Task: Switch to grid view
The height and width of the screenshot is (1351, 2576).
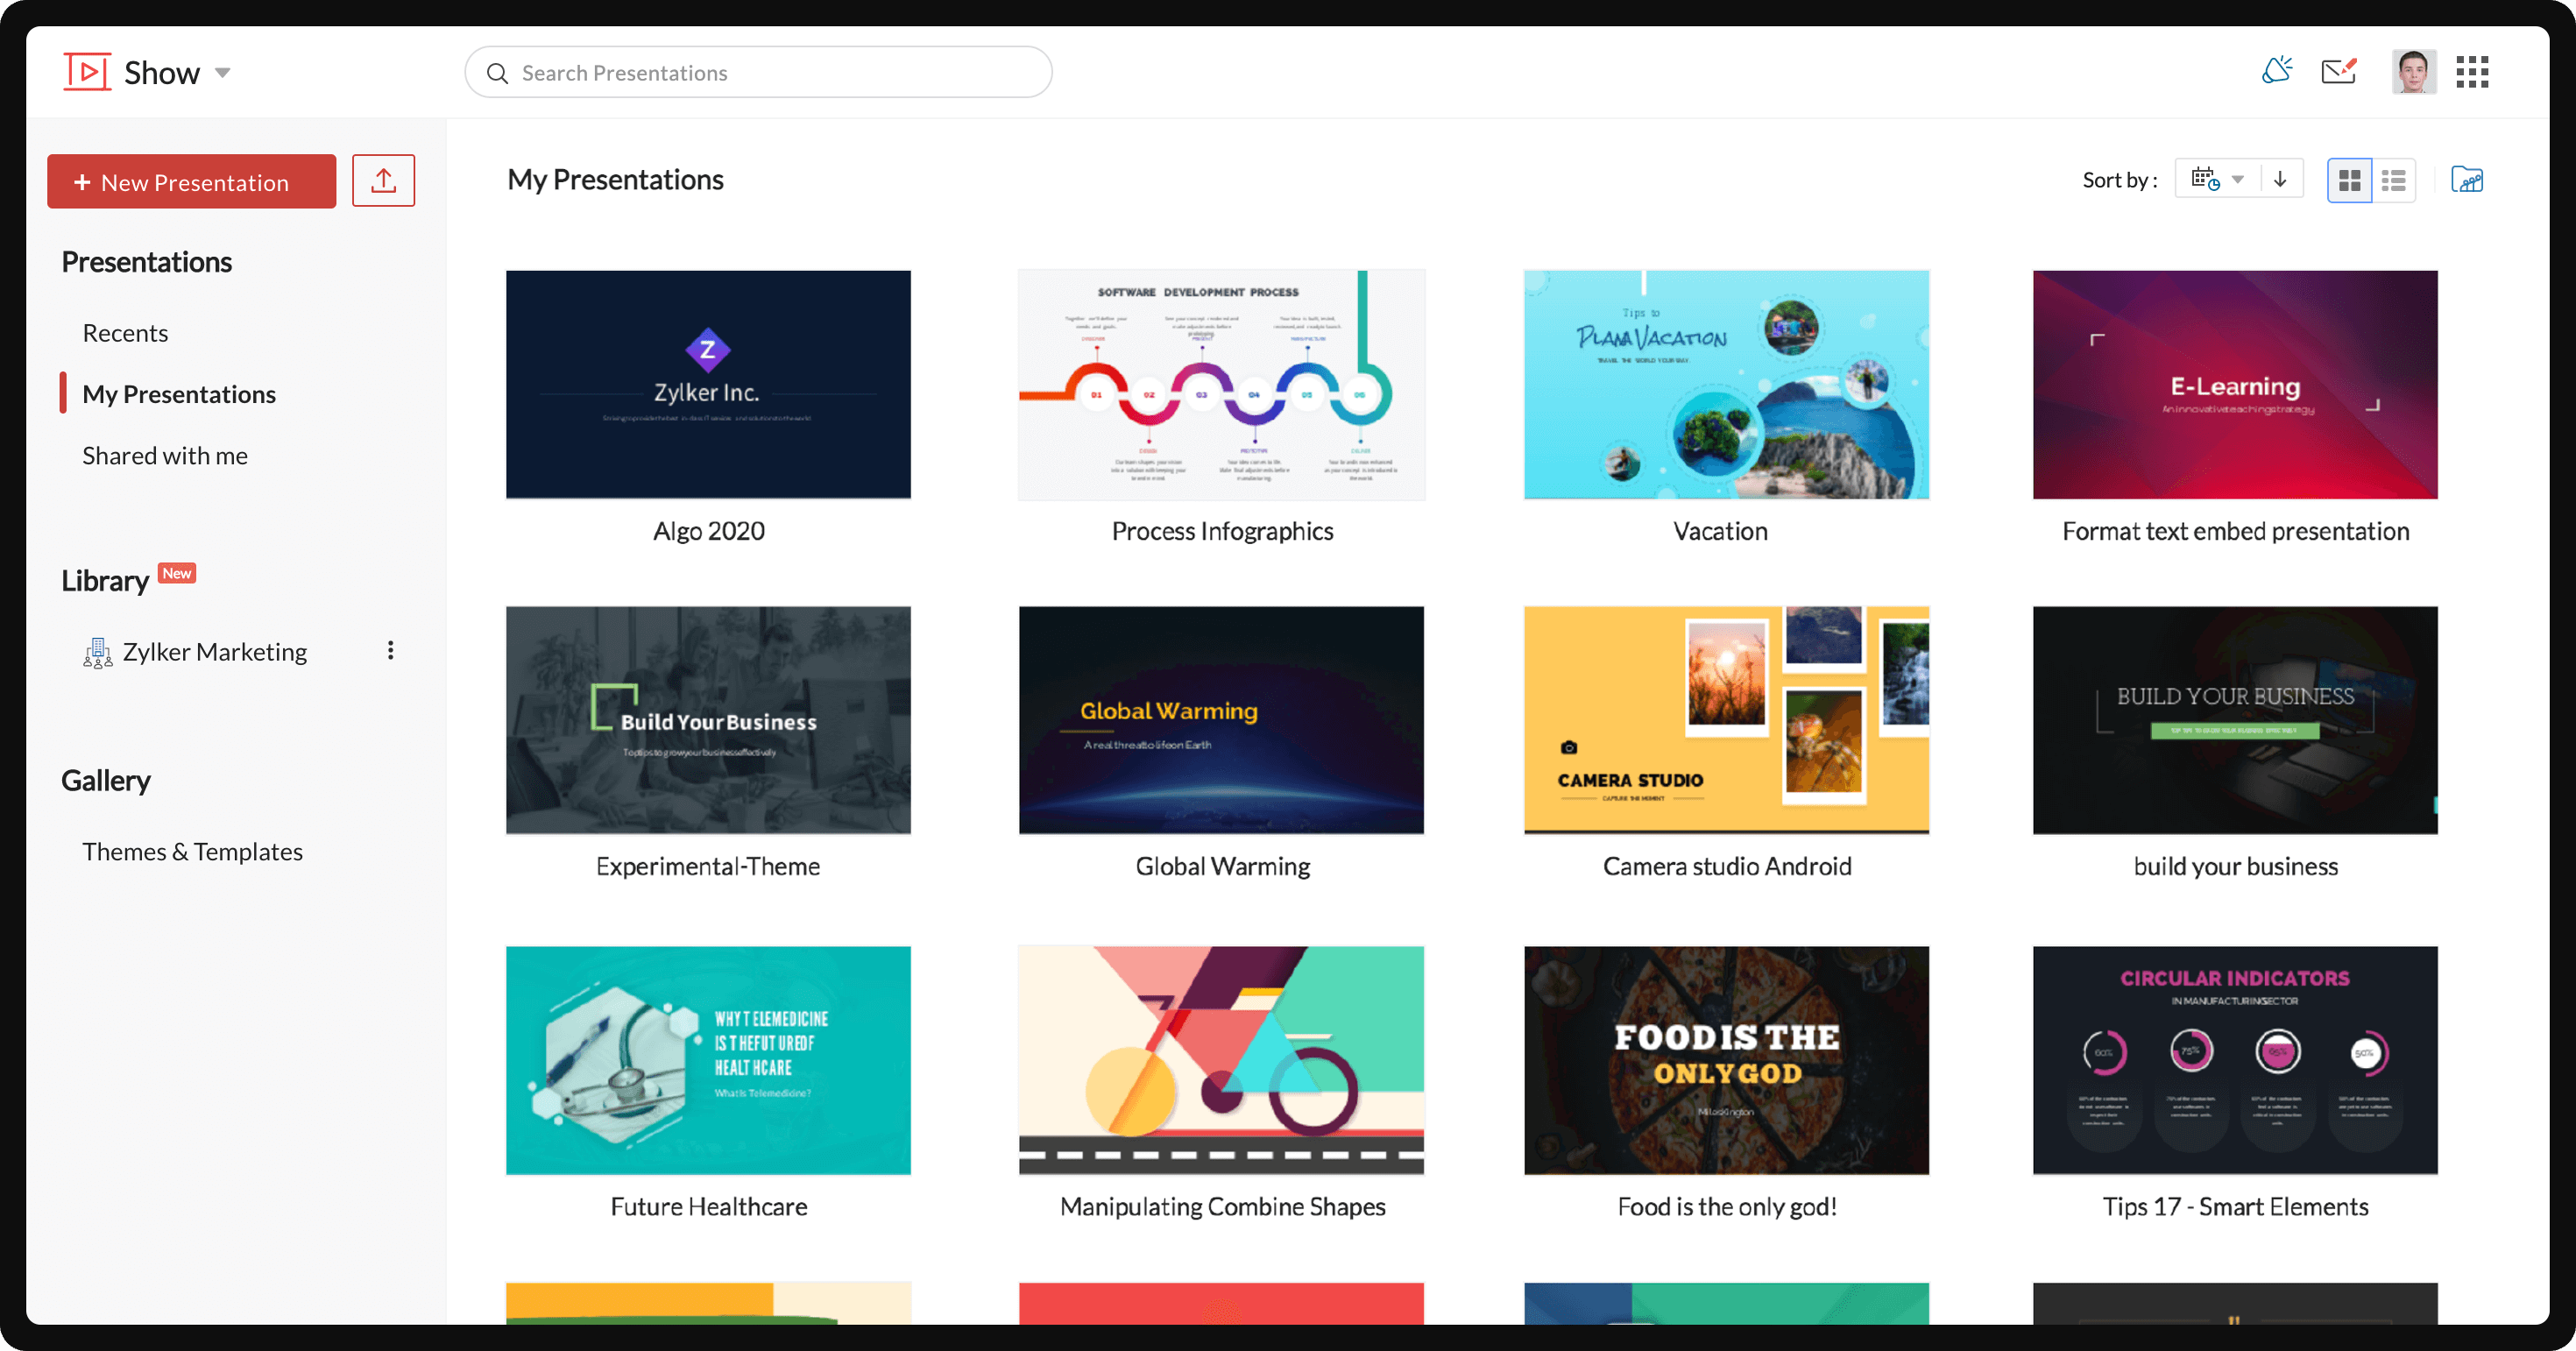Action: [2349, 180]
